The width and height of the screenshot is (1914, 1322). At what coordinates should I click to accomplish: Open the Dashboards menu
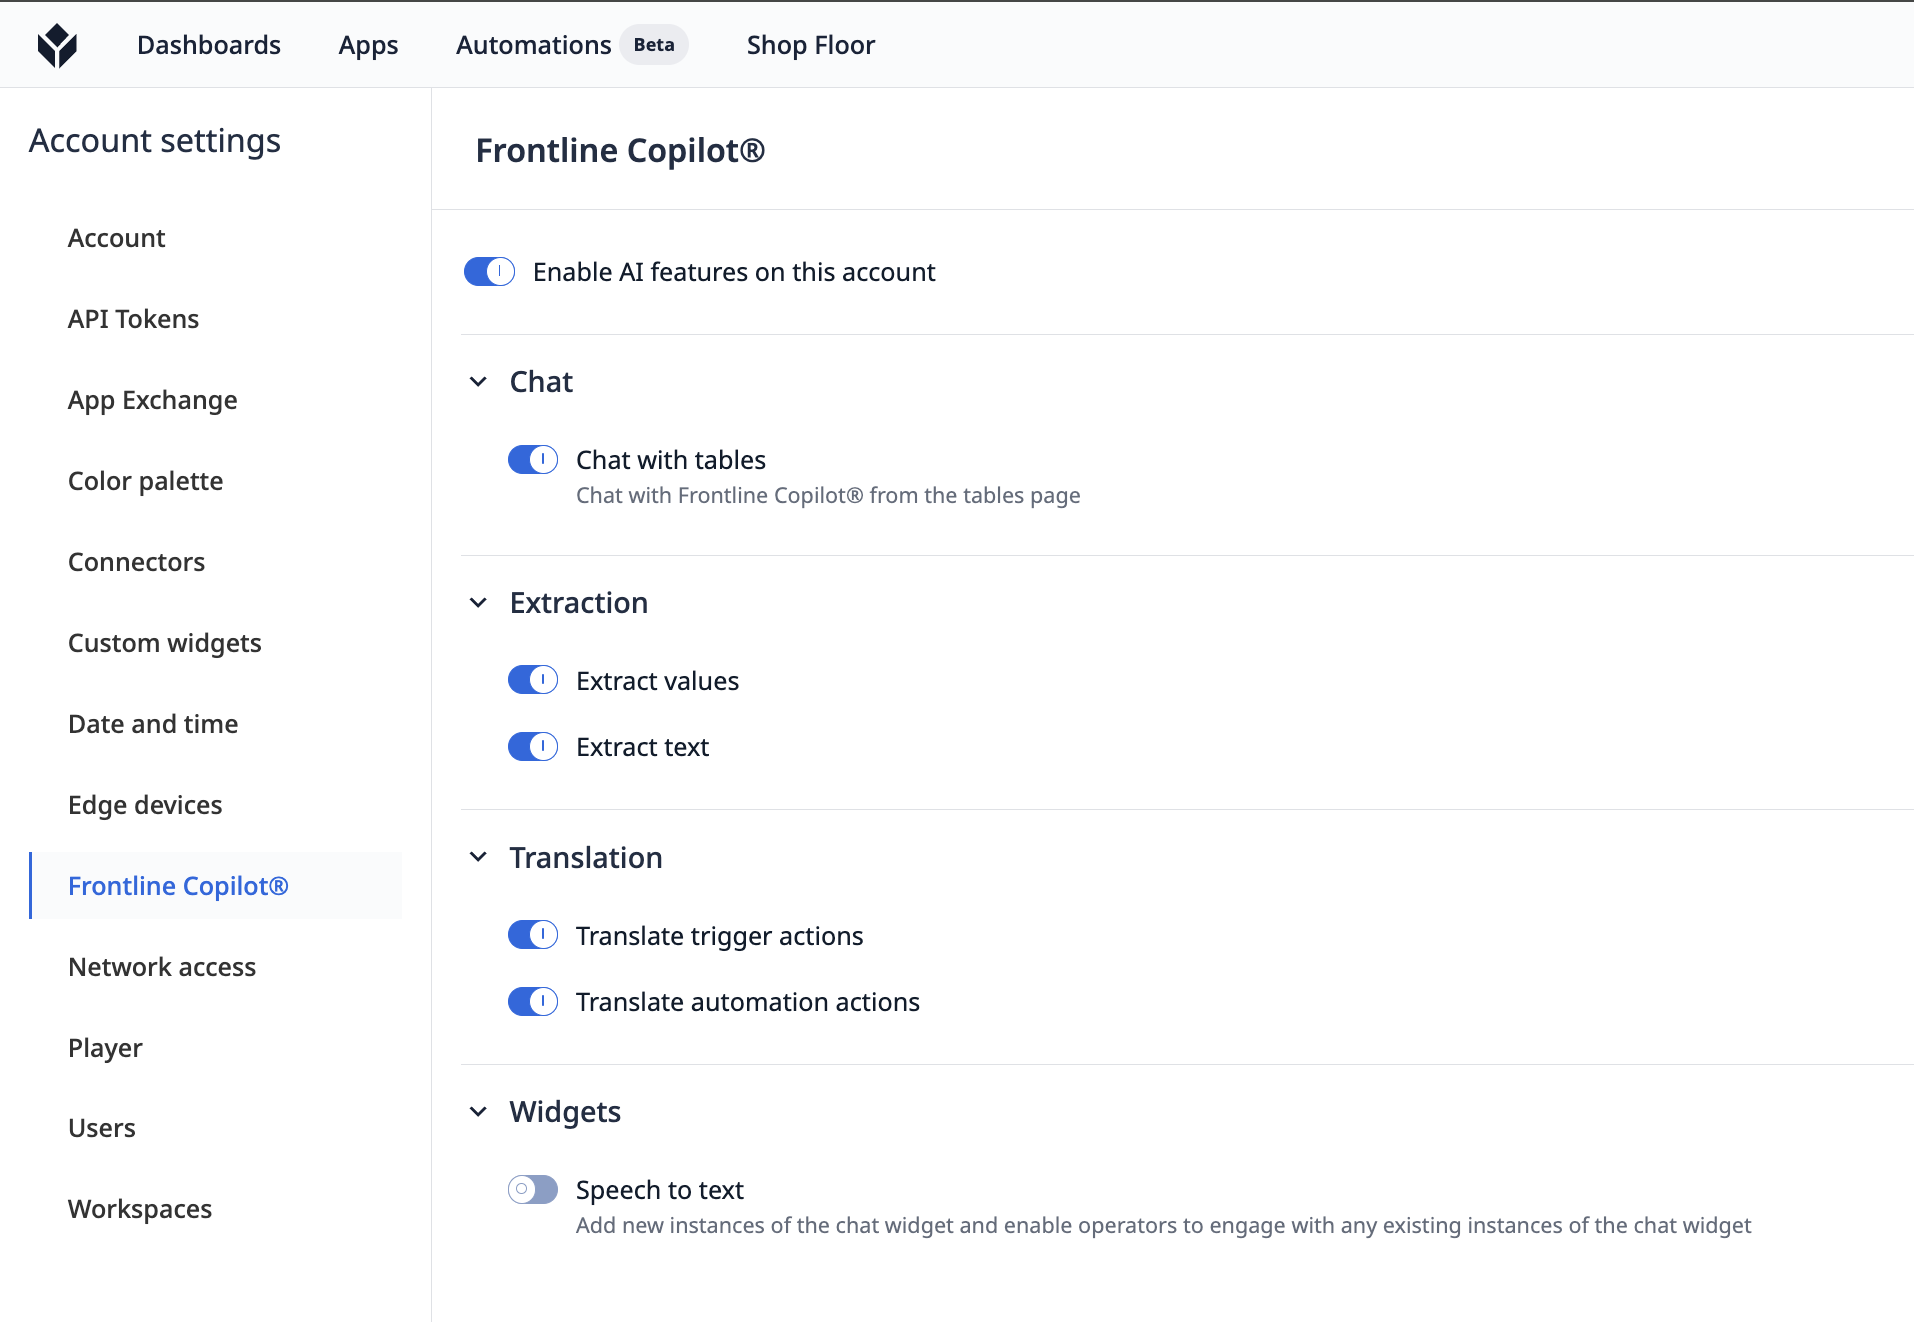[209, 45]
